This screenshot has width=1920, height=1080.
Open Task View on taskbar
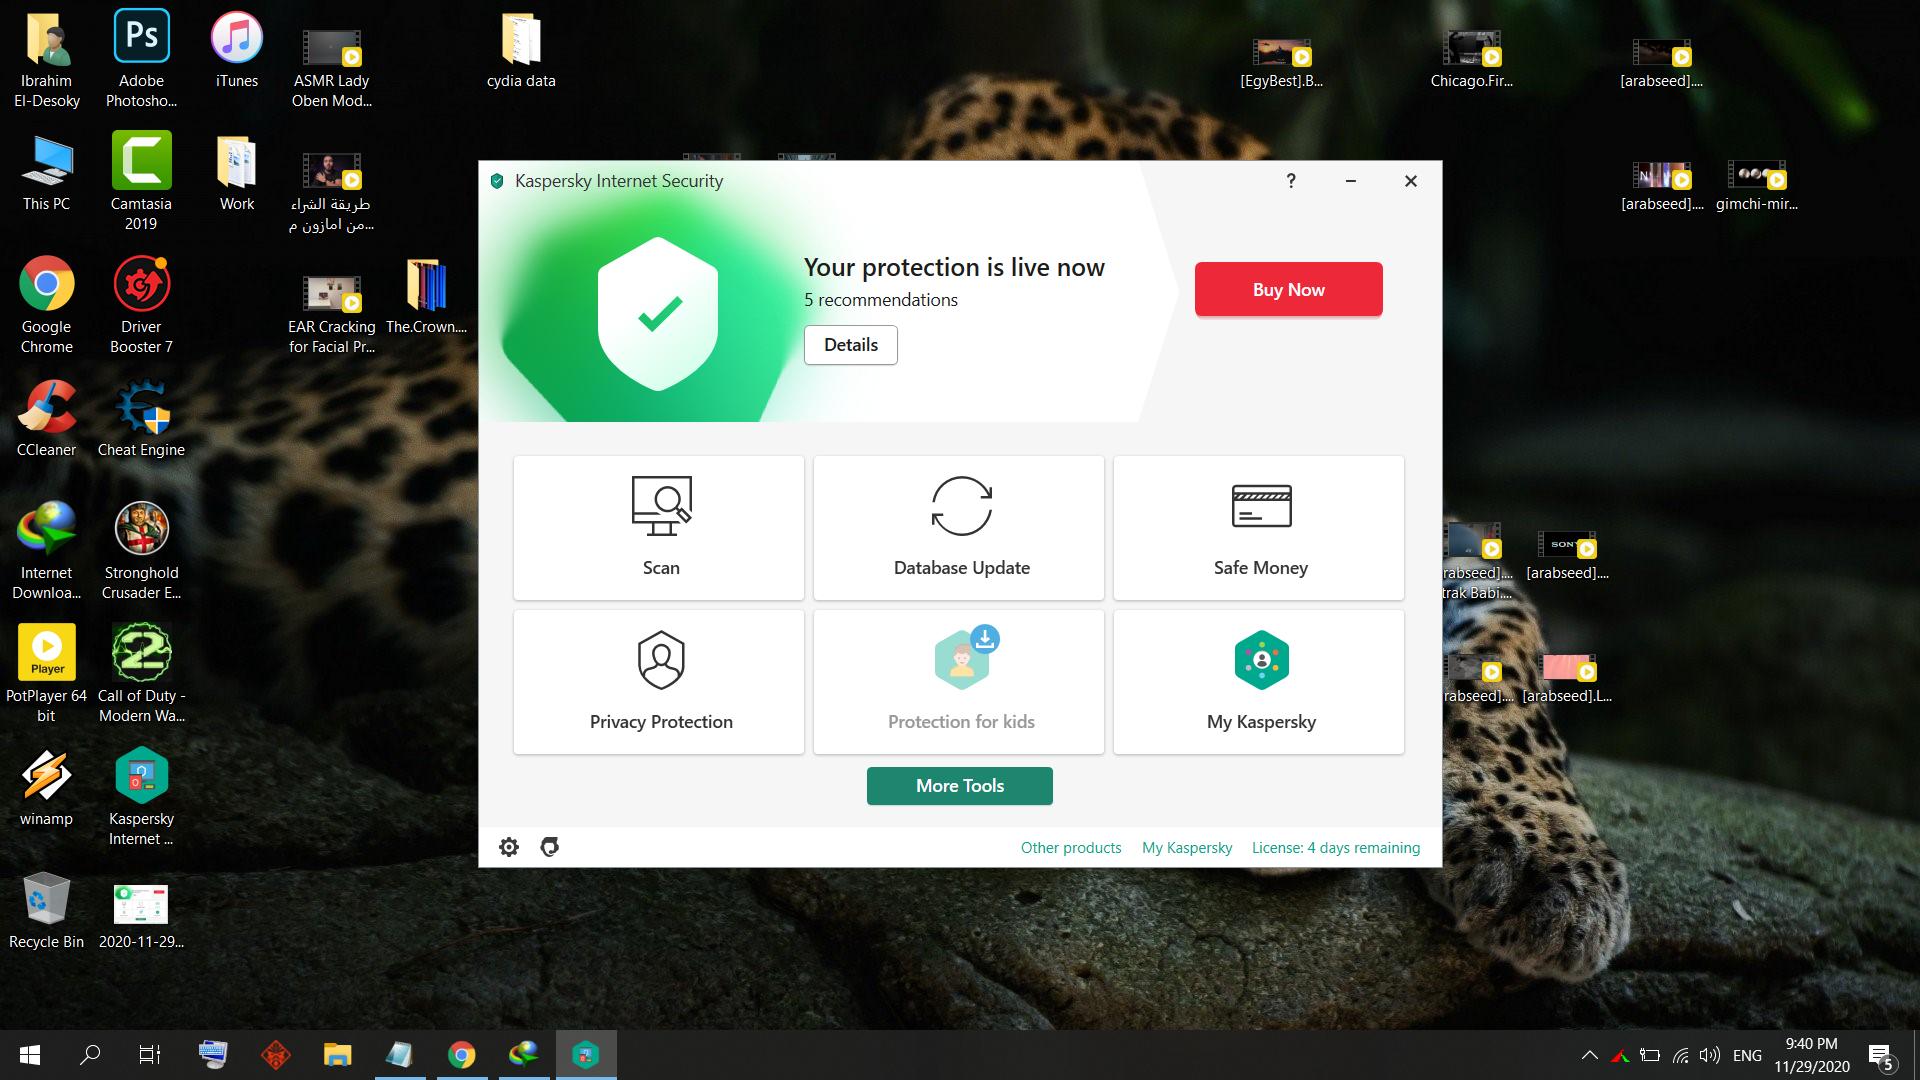point(150,1055)
